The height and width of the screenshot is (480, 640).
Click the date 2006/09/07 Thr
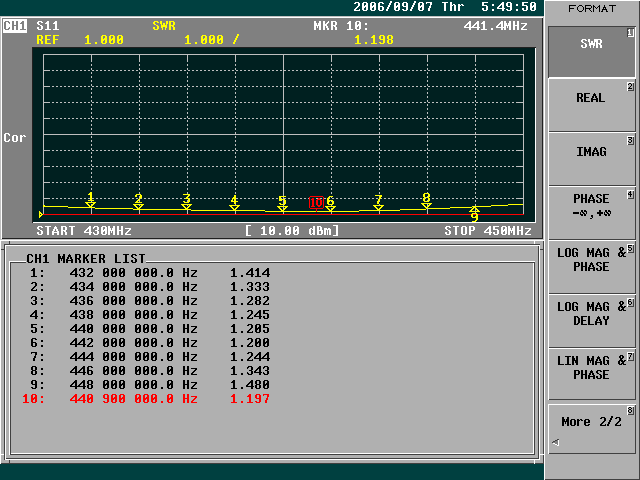click(409, 7)
